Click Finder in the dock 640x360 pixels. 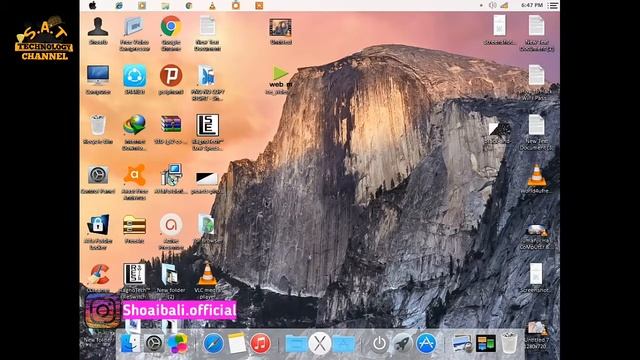130,344
